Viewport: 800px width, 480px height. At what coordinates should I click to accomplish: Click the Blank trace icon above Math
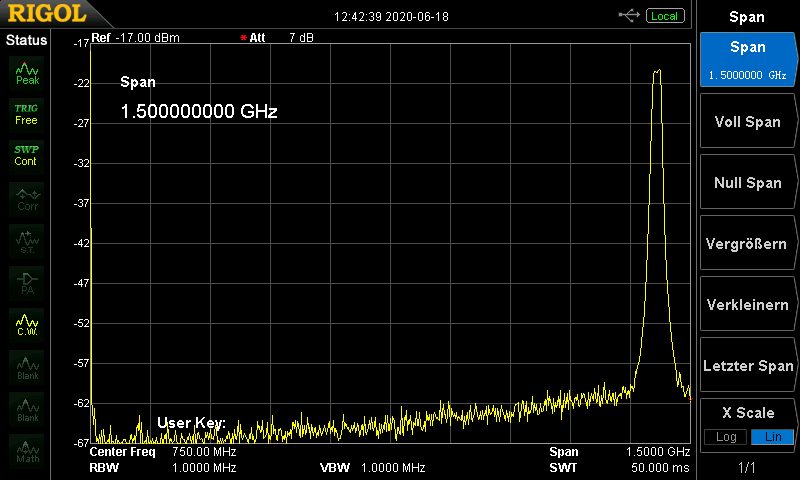coord(27,409)
